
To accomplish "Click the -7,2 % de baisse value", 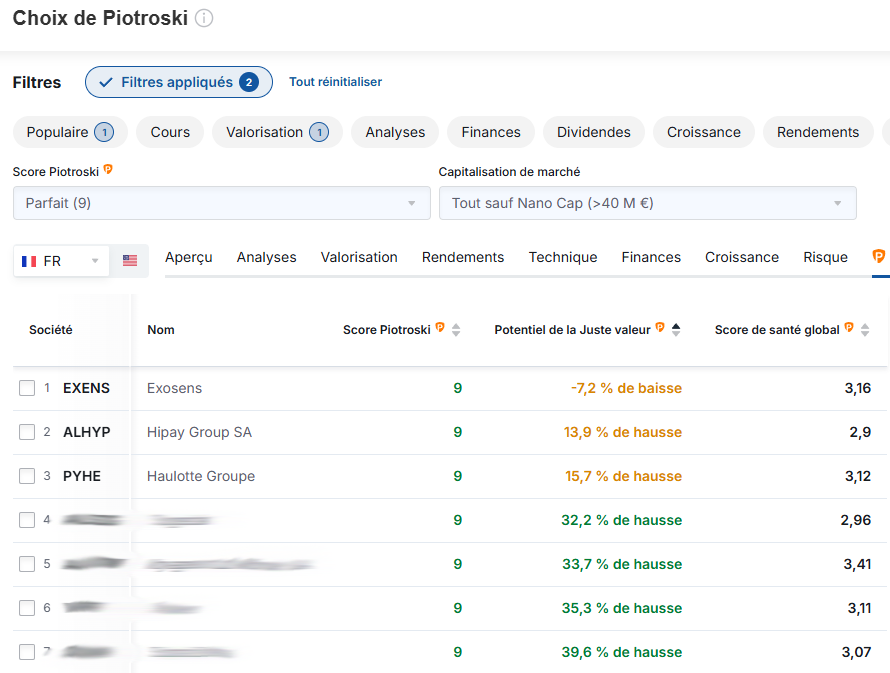I will (x=626, y=388).
